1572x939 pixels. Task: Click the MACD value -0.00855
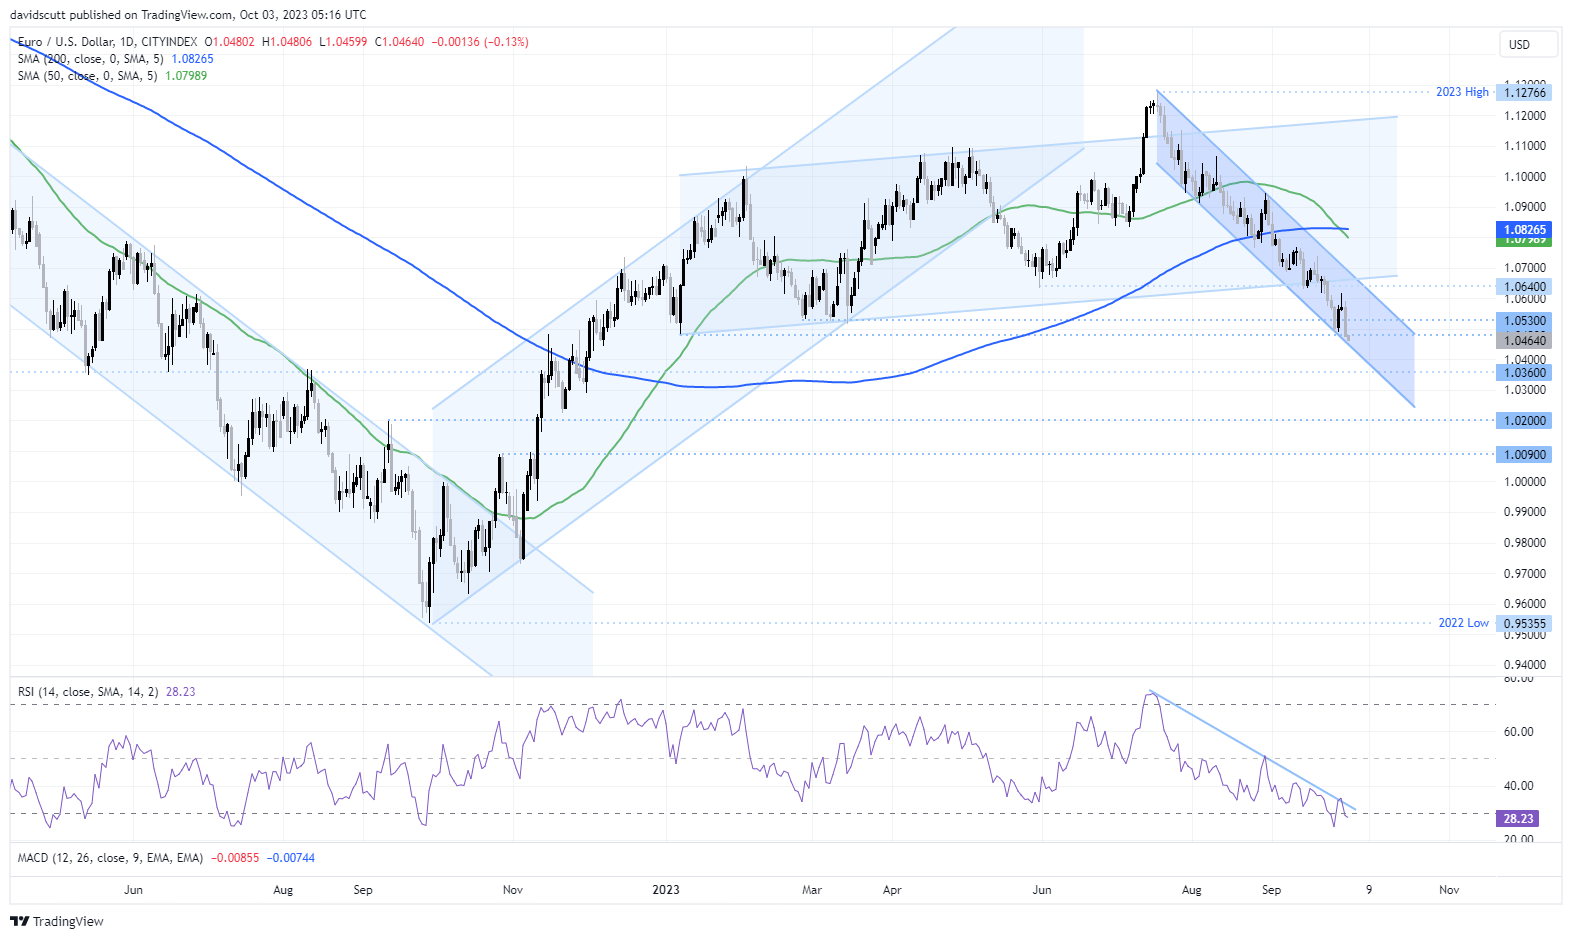(235, 858)
